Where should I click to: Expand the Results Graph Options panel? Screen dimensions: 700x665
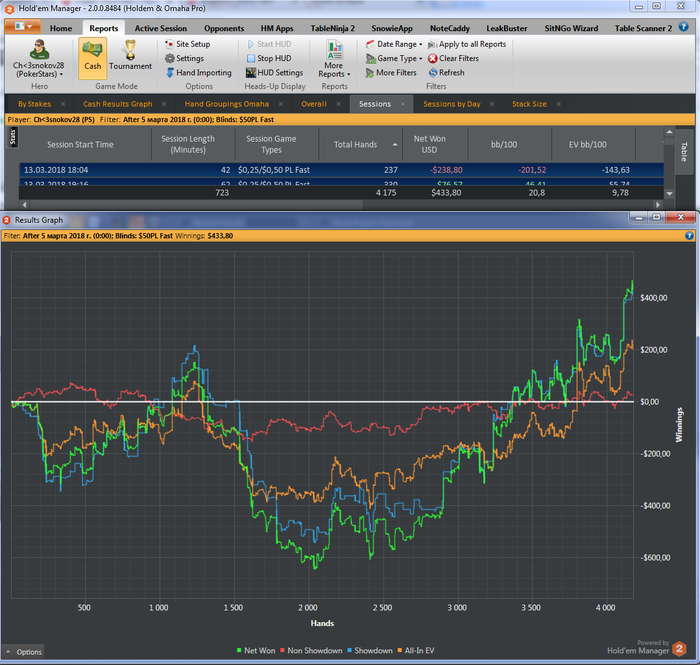(x=24, y=652)
